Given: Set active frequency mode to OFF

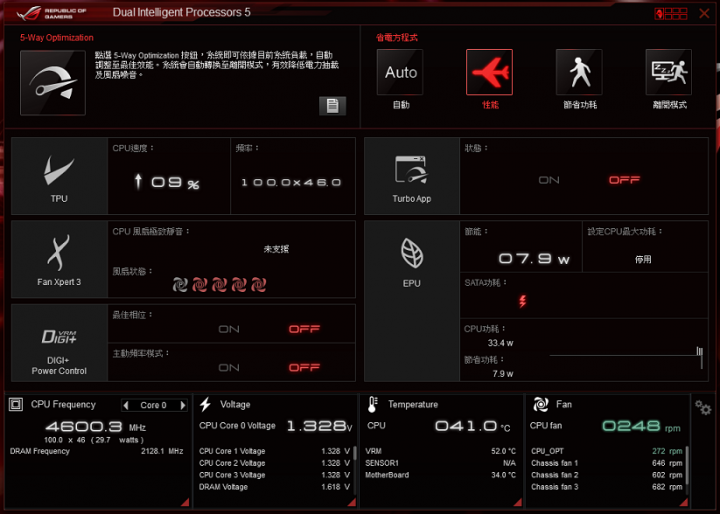Looking at the screenshot, I should click(304, 367).
